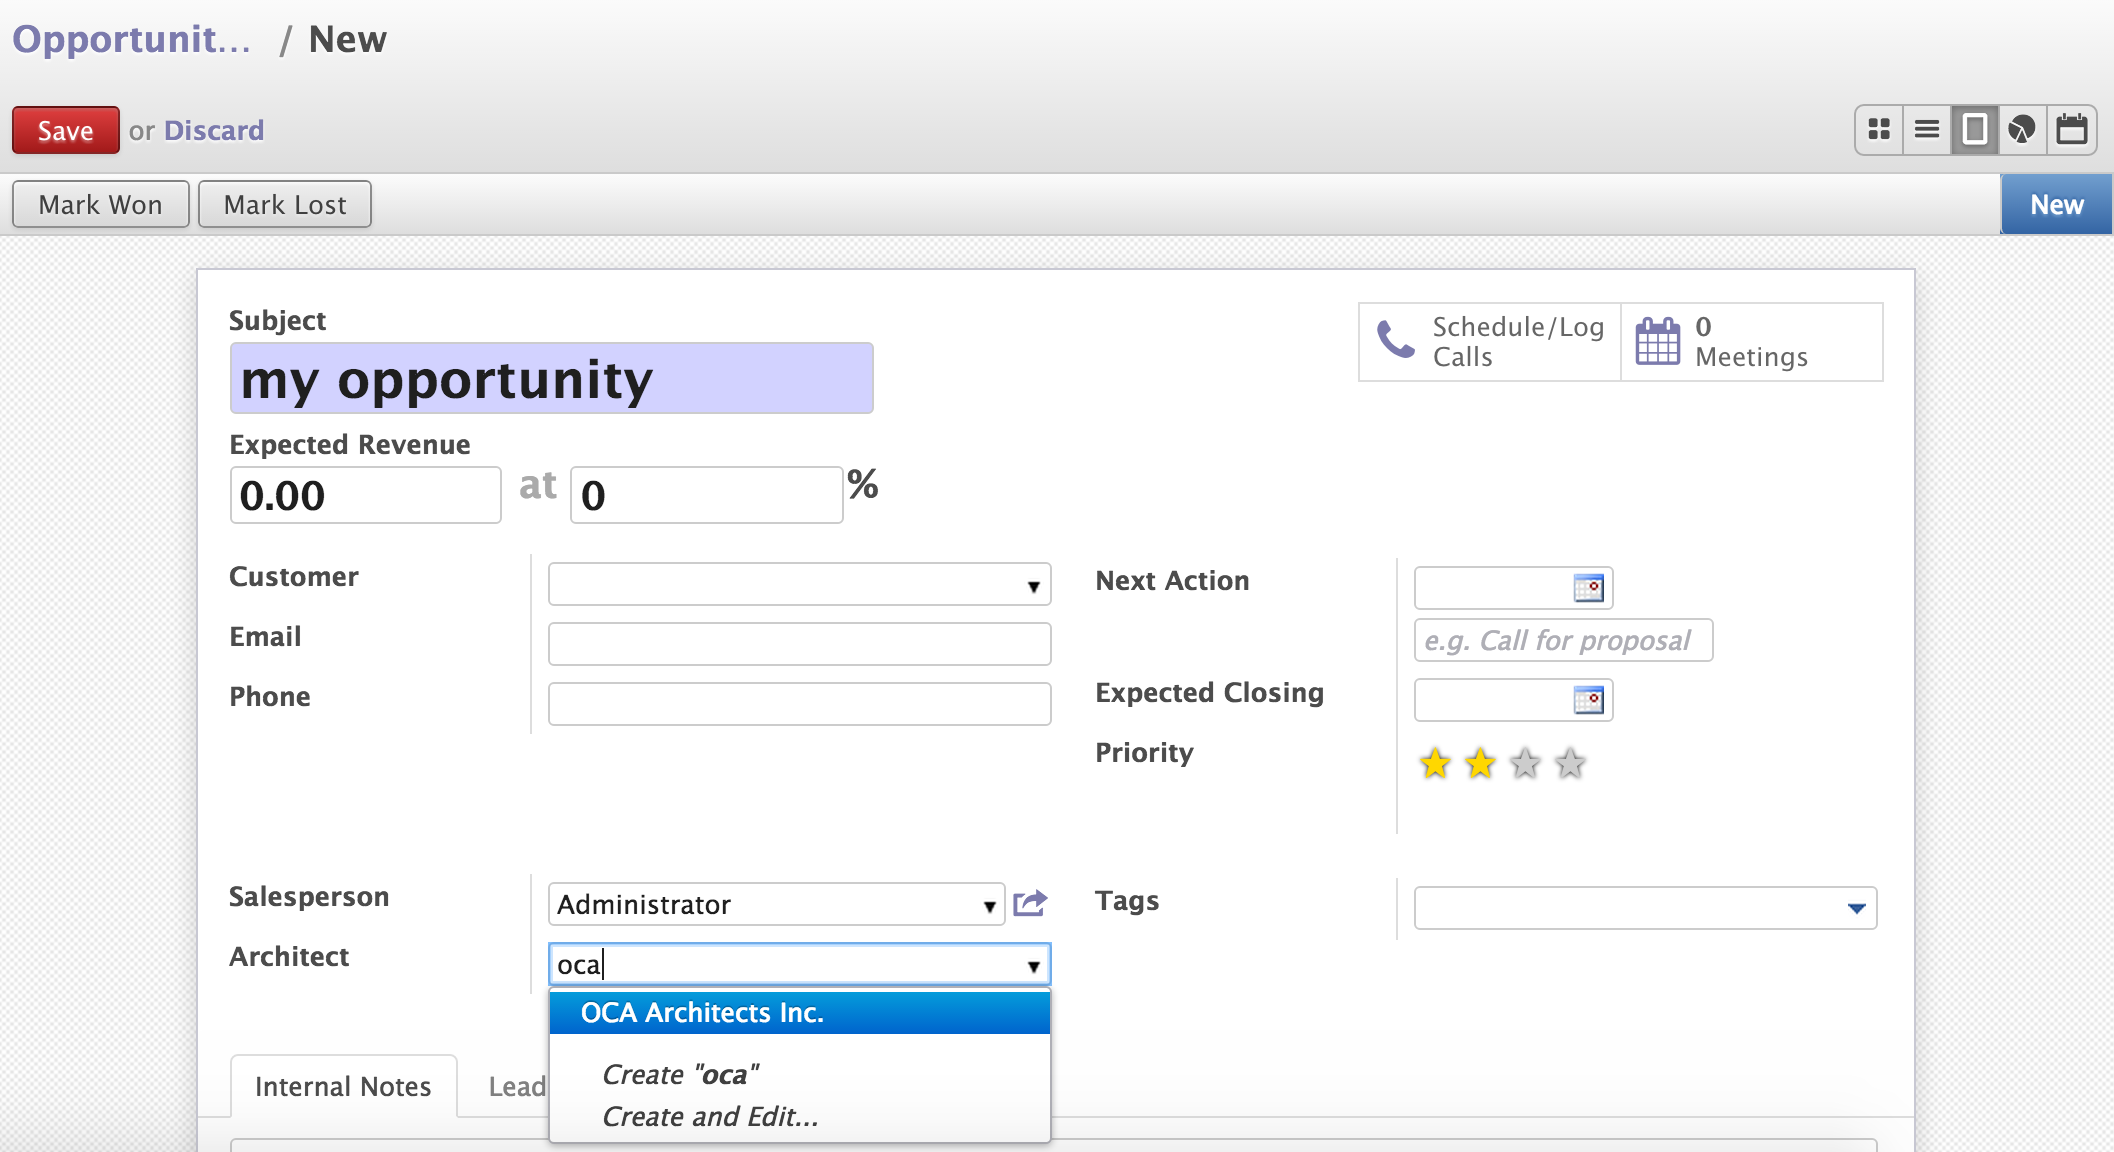This screenshot has width=2114, height=1152.
Task: Open the Internal Notes tab
Action: [x=343, y=1087]
